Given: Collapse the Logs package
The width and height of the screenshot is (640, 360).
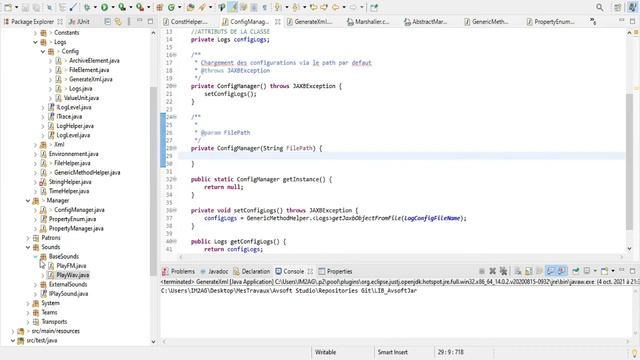Looking at the screenshot, I should [35, 42].
